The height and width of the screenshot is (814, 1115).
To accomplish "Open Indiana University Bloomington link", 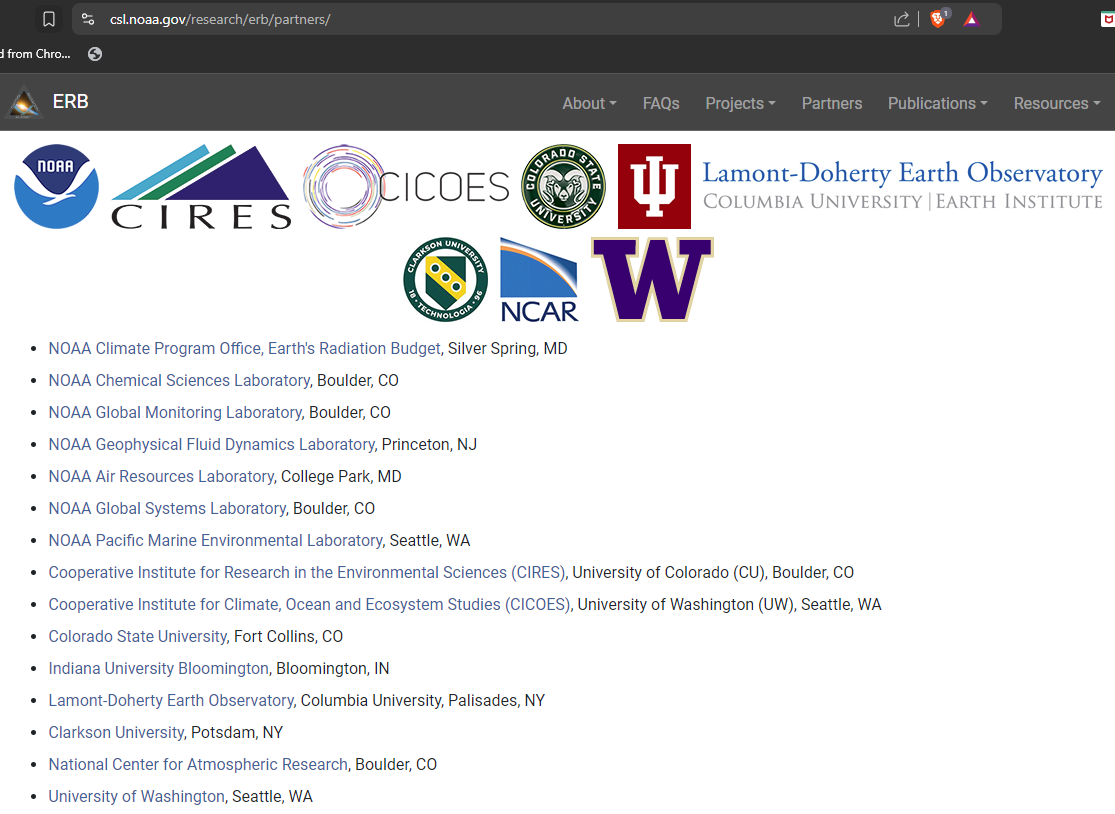I will click(x=159, y=668).
